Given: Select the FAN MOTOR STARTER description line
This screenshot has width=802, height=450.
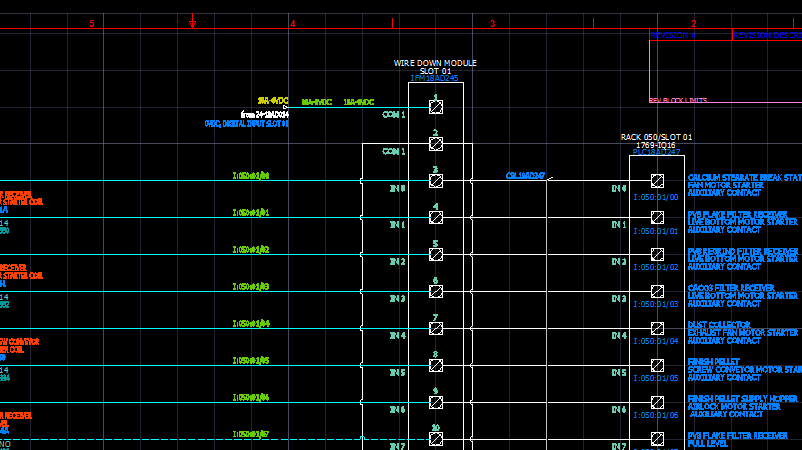Looking at the screenshot, I should [725, 185].
